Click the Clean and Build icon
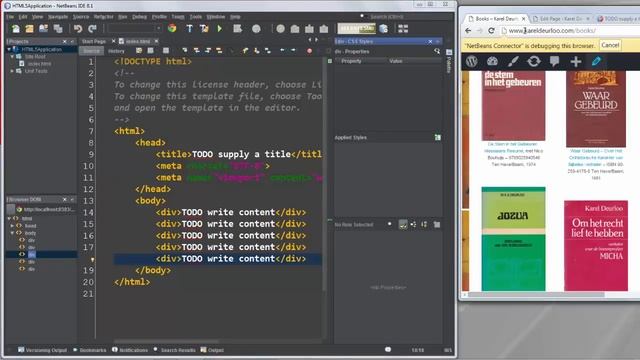The height and width of the screenshot is (360, 640). tap(204, 29)
